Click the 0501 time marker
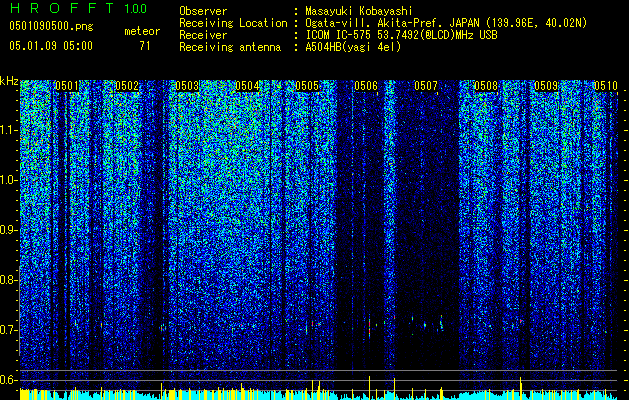Viewport: 629px width, 400px height. (x=67, y=86)
